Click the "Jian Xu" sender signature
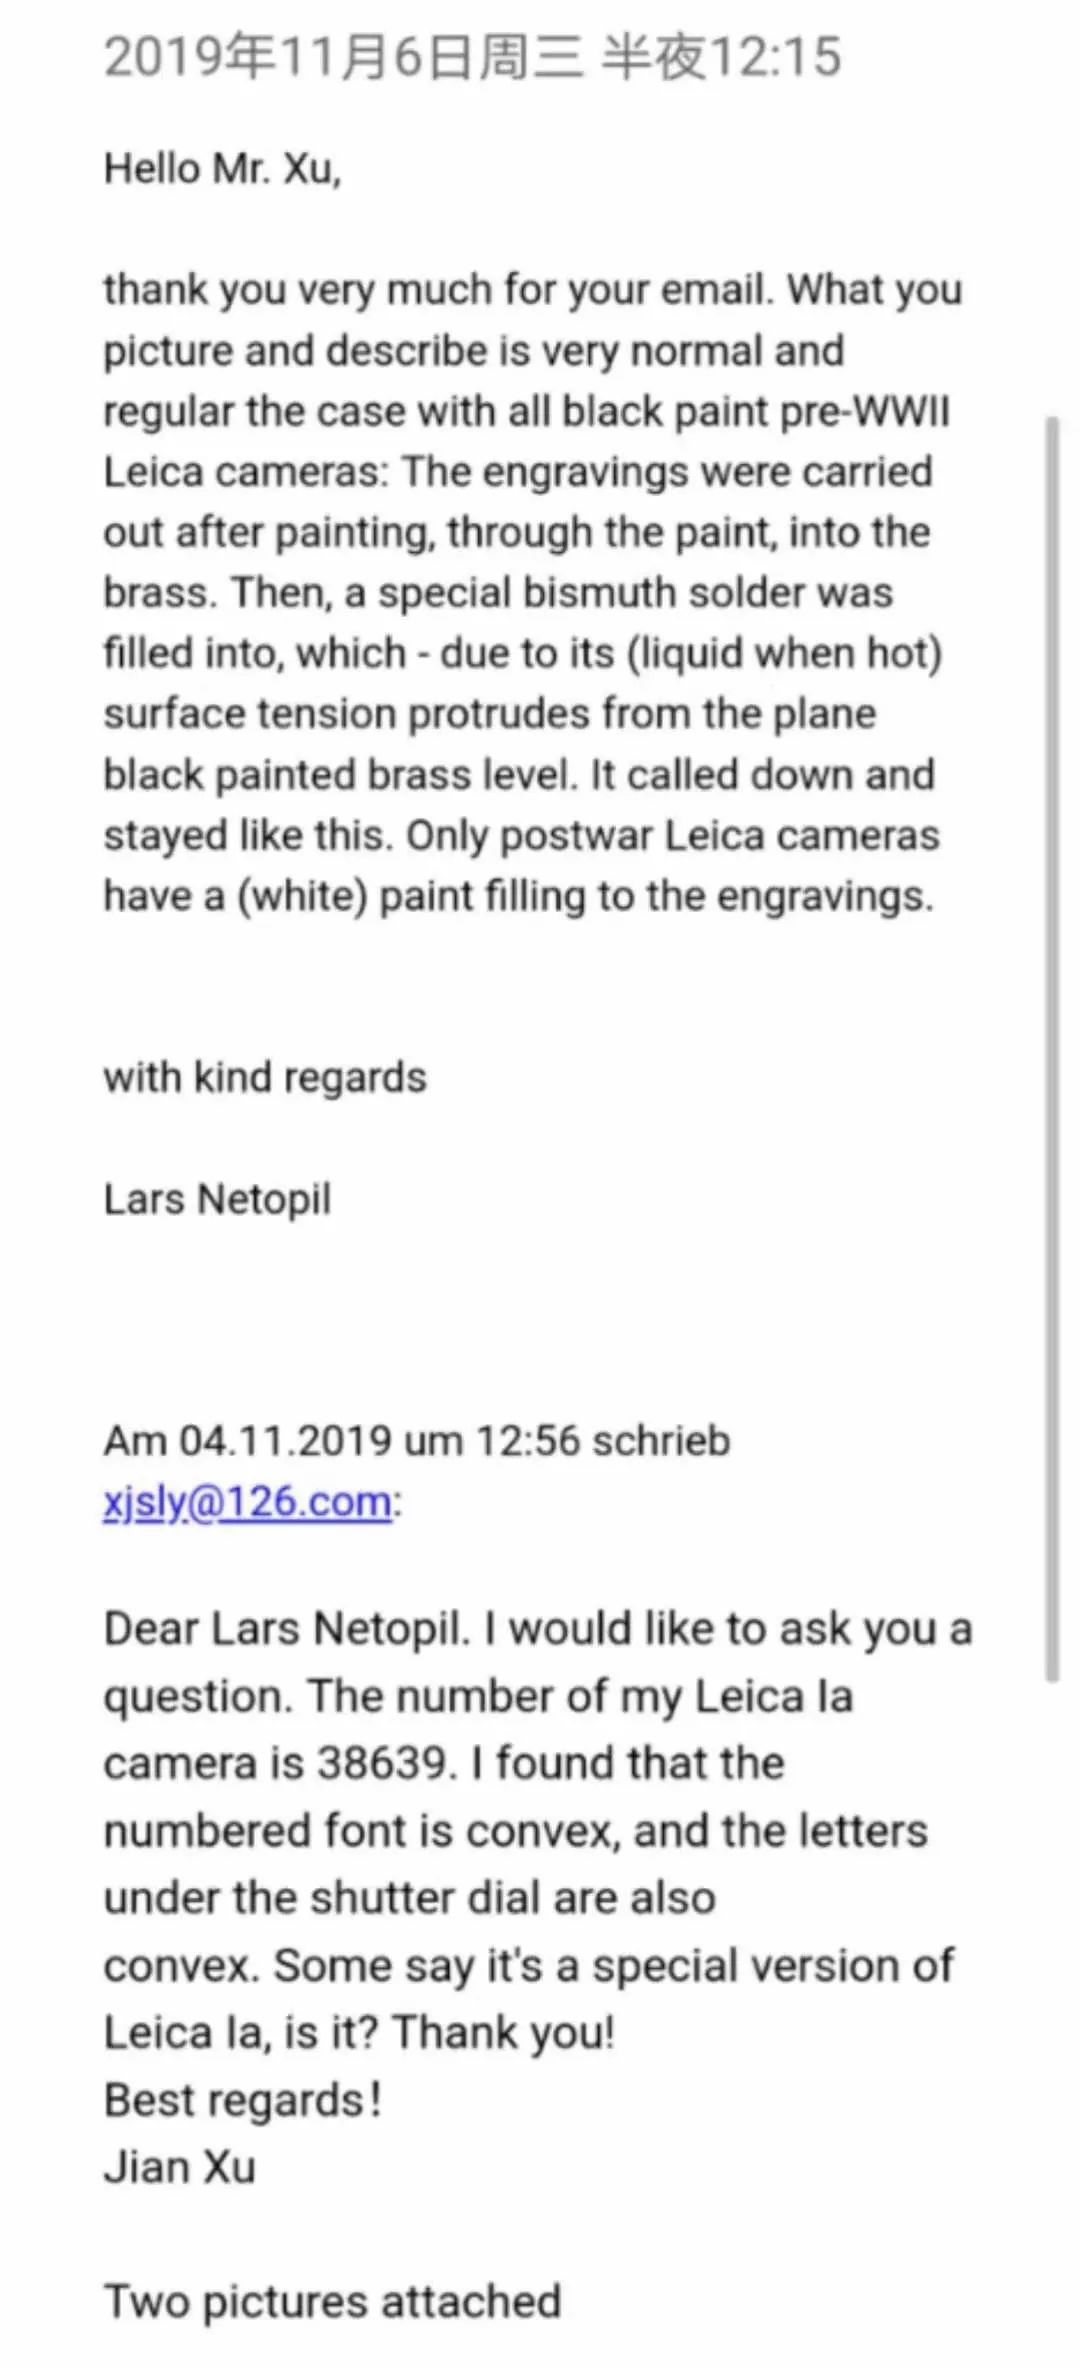Viewport: 1080px width, 2368px height. 180,2167
